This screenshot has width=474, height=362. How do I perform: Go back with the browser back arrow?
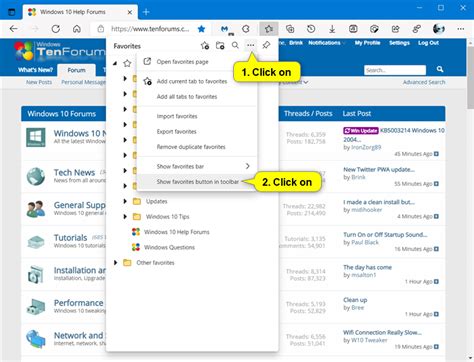[14, 29]
